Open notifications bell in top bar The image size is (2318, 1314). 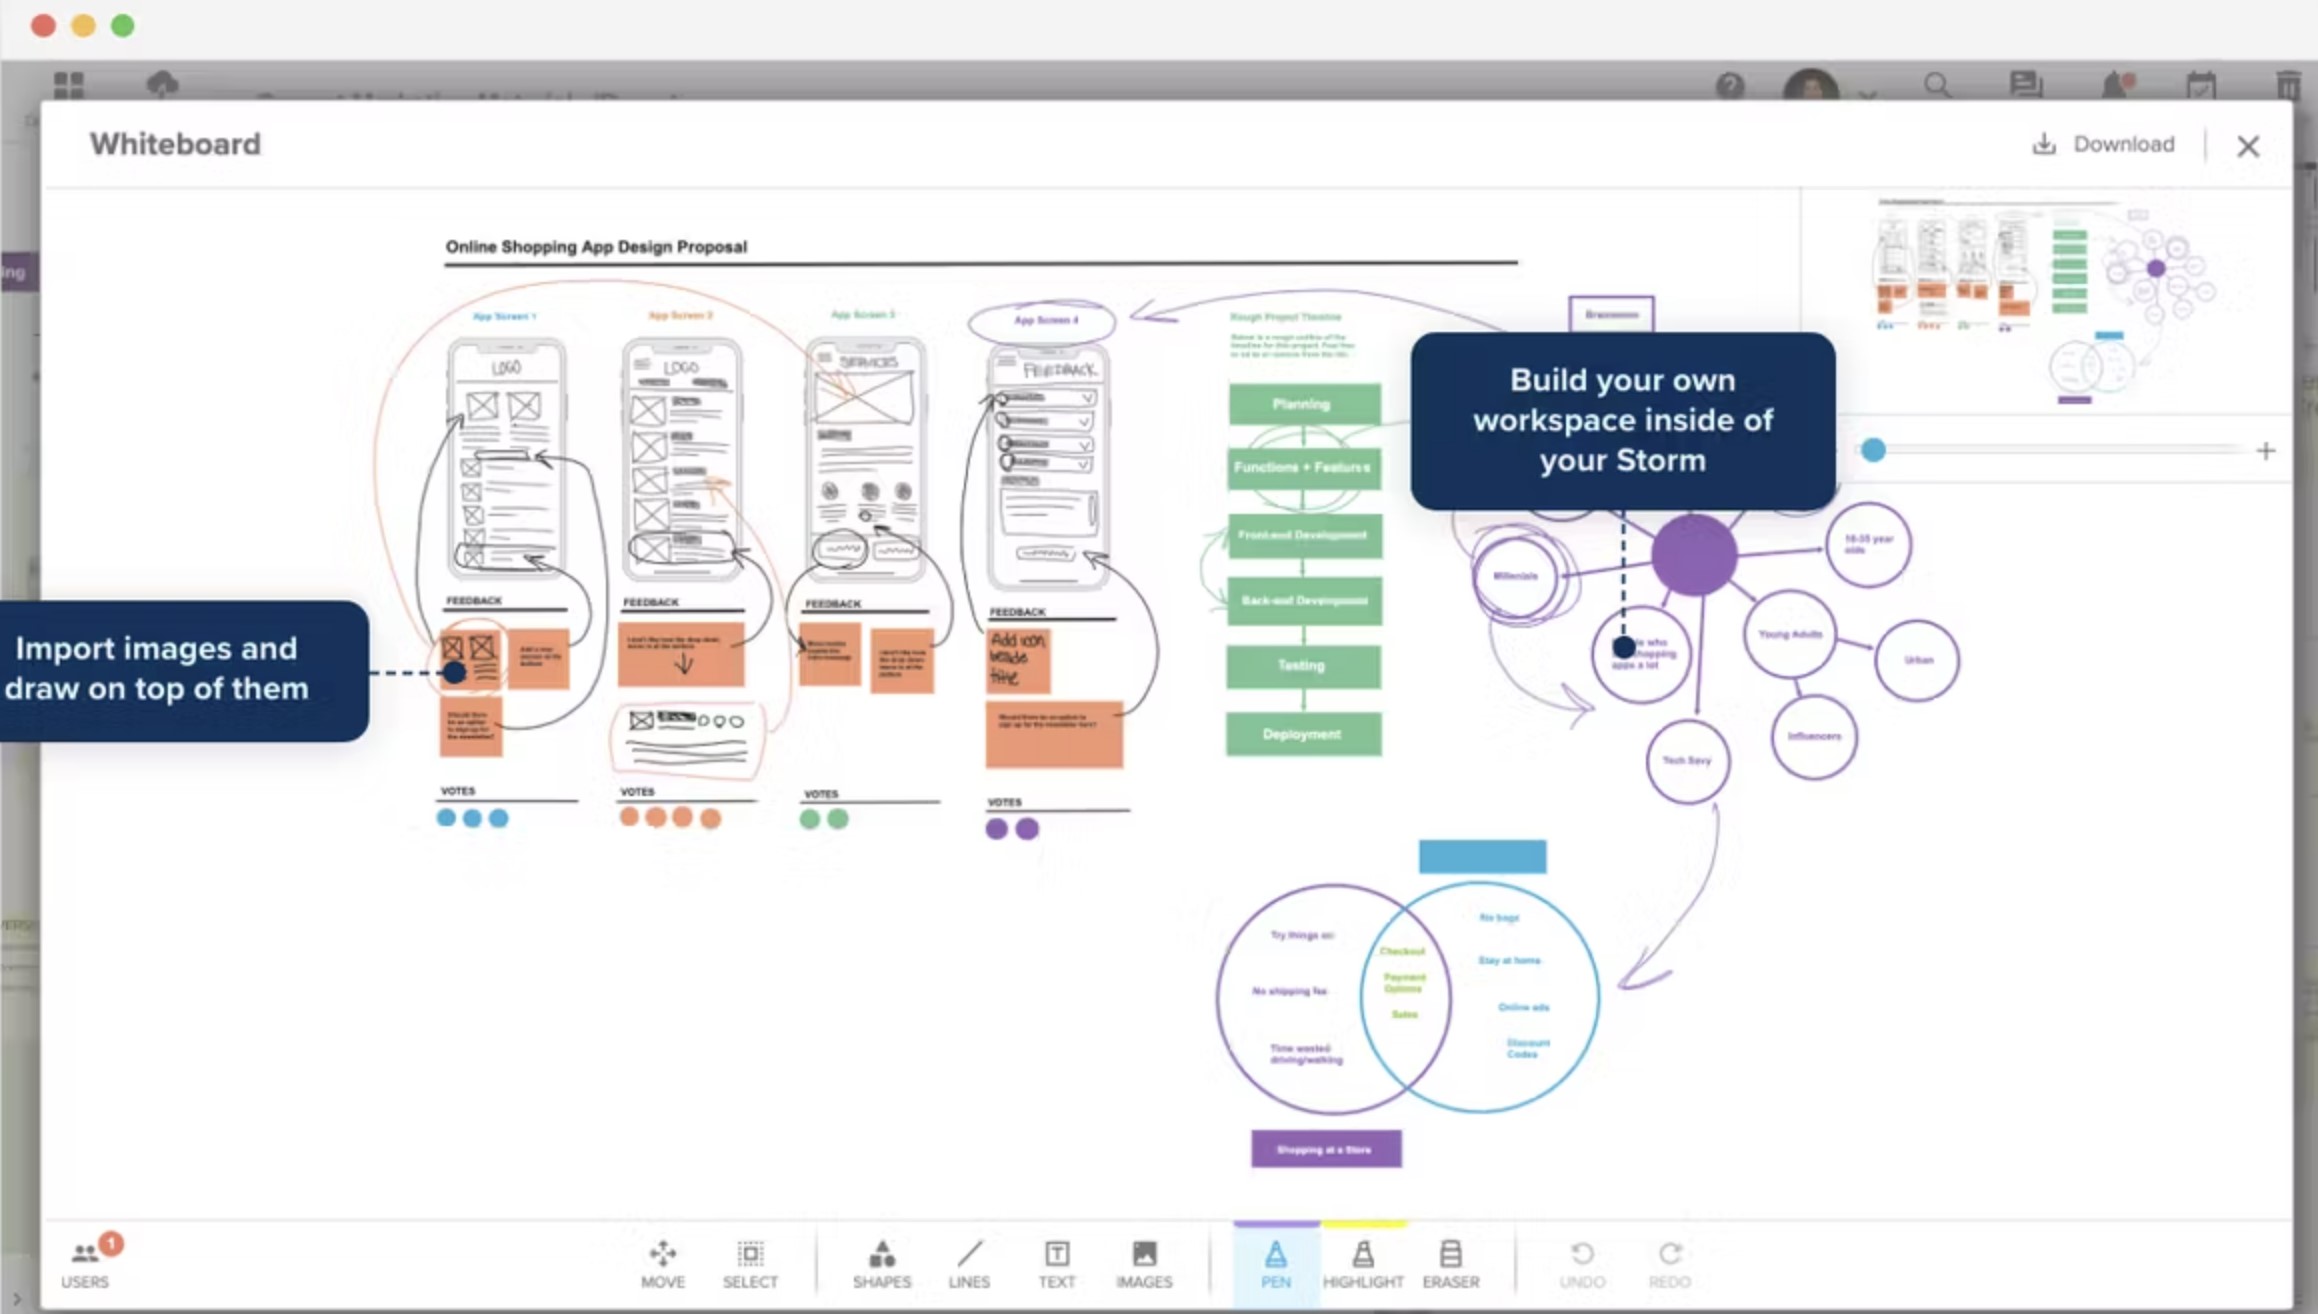coord(2114,86)
